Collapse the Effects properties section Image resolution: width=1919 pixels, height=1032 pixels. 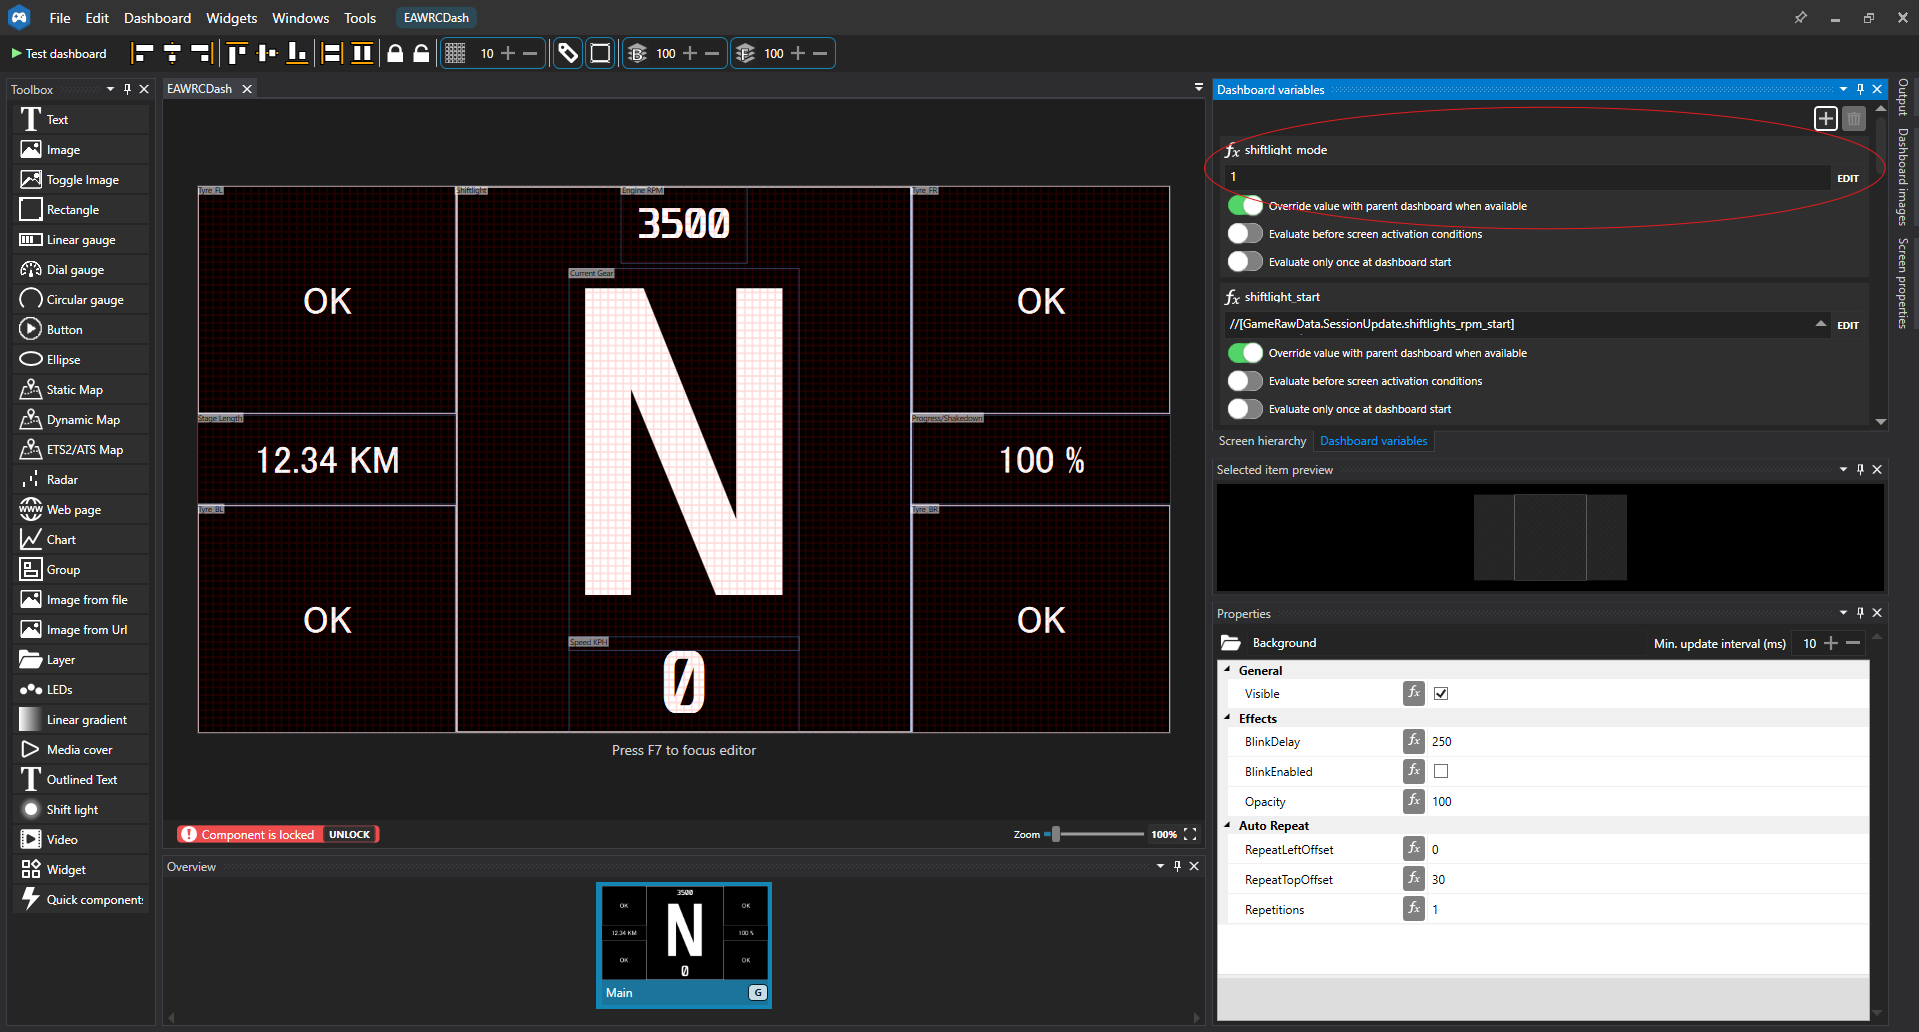coord(1227,718)
